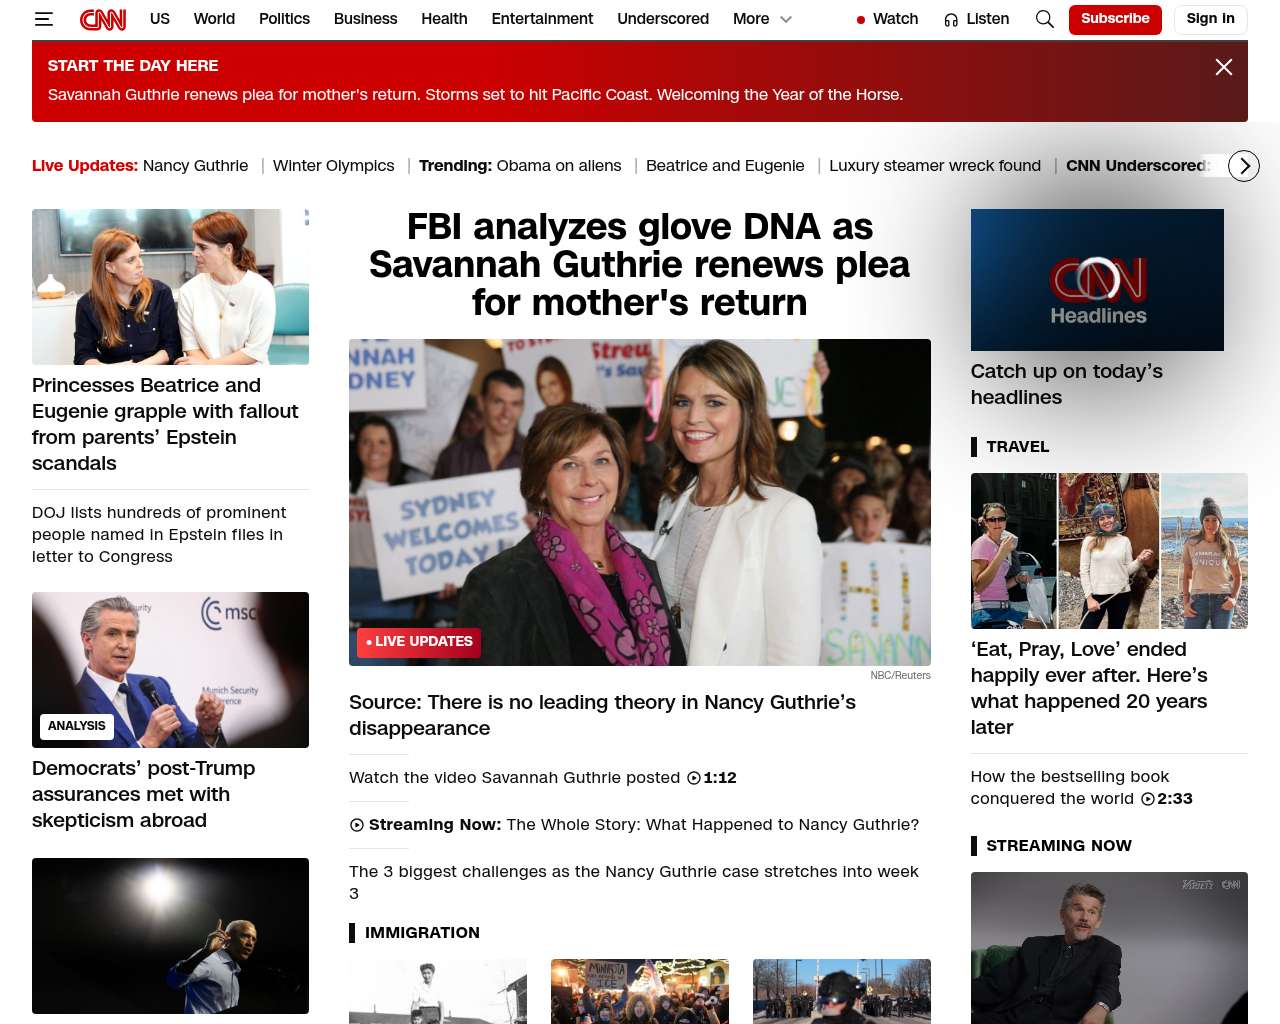This screenshot has height=1024, width=1280.
Task: Open the protest crowd immigration photo
Action: pos(640,991)
